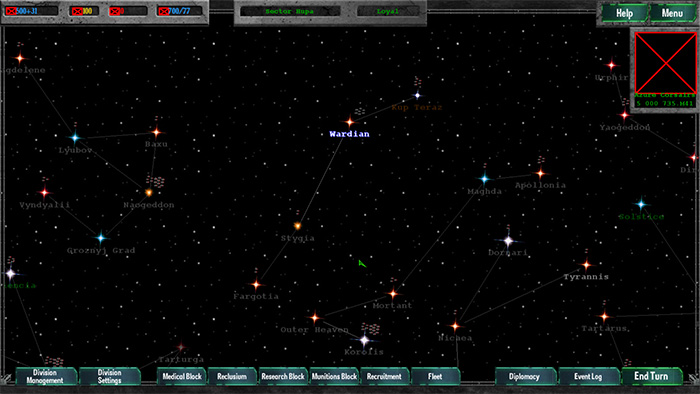Select the Wardian star system
The width and height of the screenshot is (700, 394).
[x=350, y=121]
